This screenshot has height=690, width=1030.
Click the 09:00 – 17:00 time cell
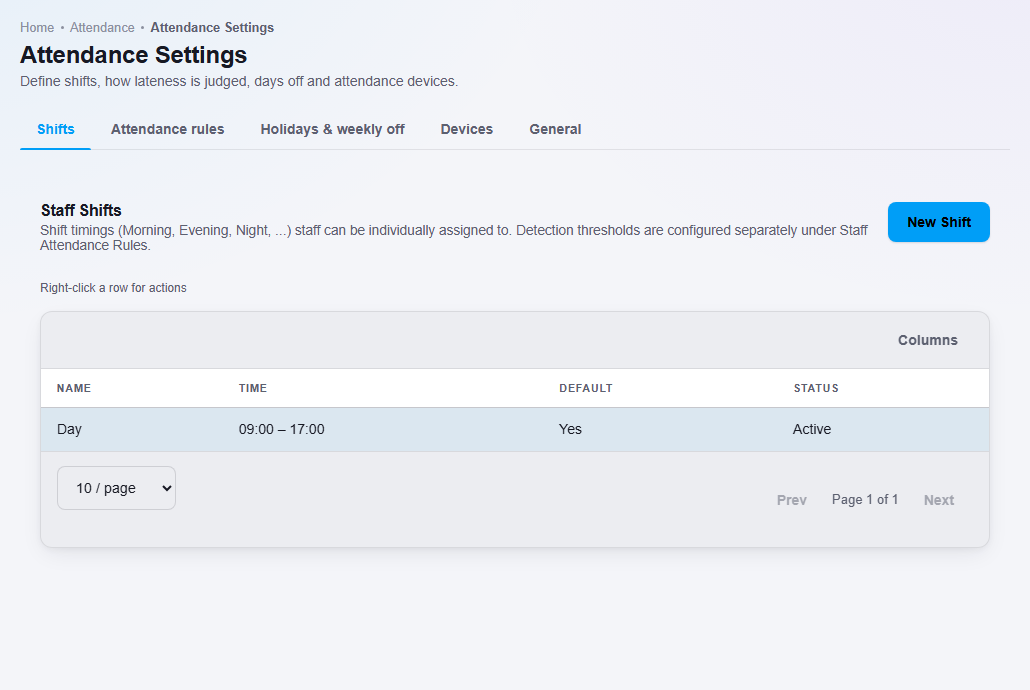click(282, 430)
